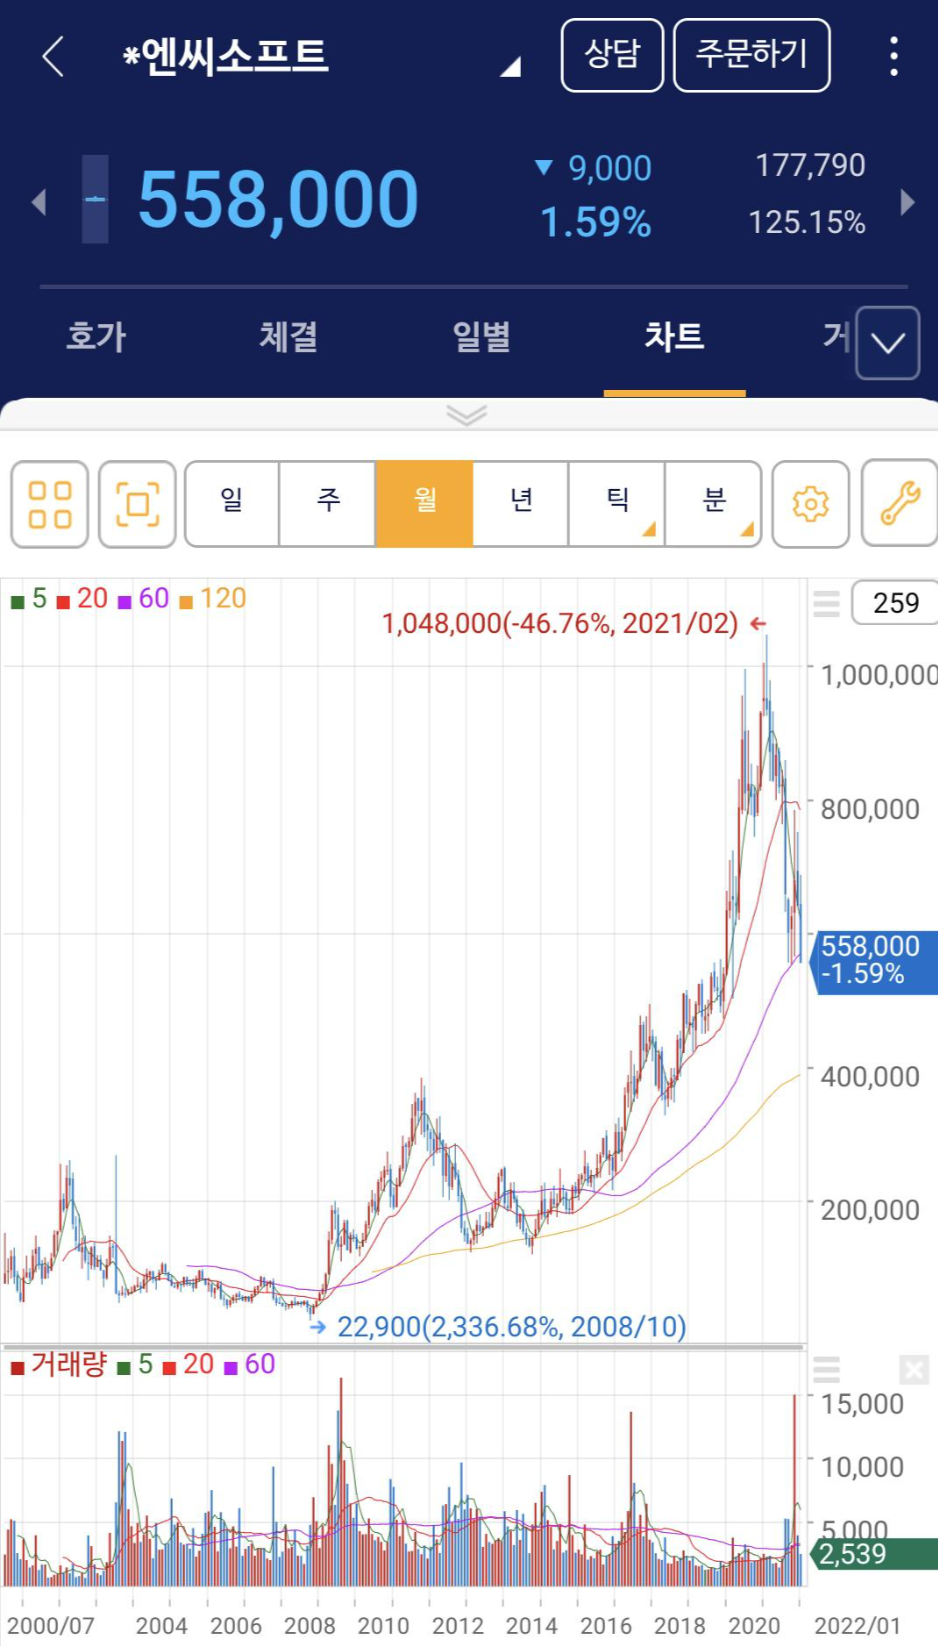
Task: Tap the 거래량 volume legend label
Action: [x=58, y=1365]
